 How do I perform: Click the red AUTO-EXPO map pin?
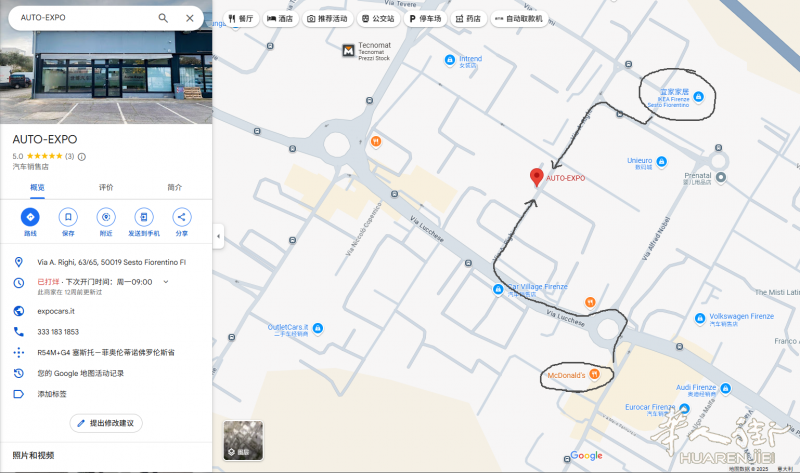click(x=536, y=177)
